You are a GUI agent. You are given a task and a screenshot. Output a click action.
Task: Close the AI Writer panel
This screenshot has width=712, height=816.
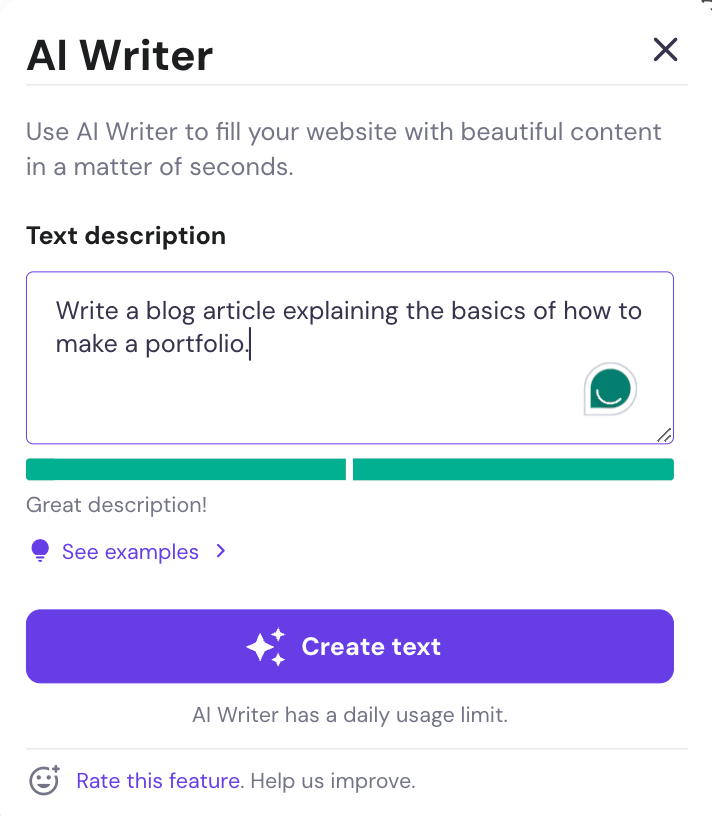(x=665, y=50)
